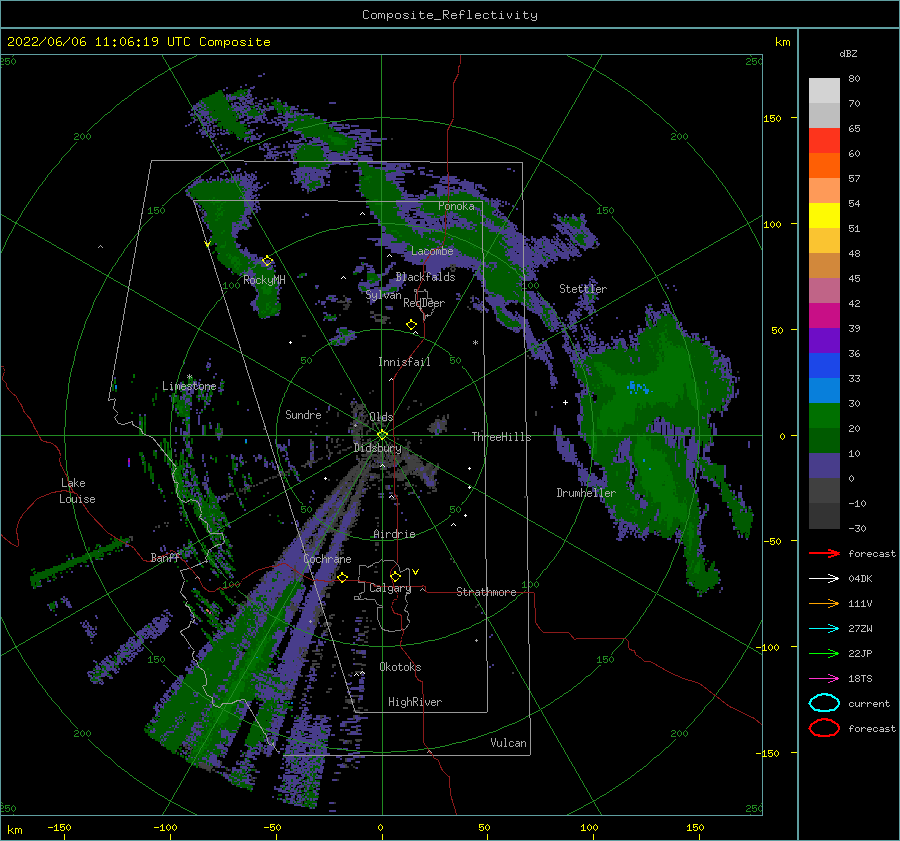
Task: Click the Calgary city label
Action: click(390, 588)
